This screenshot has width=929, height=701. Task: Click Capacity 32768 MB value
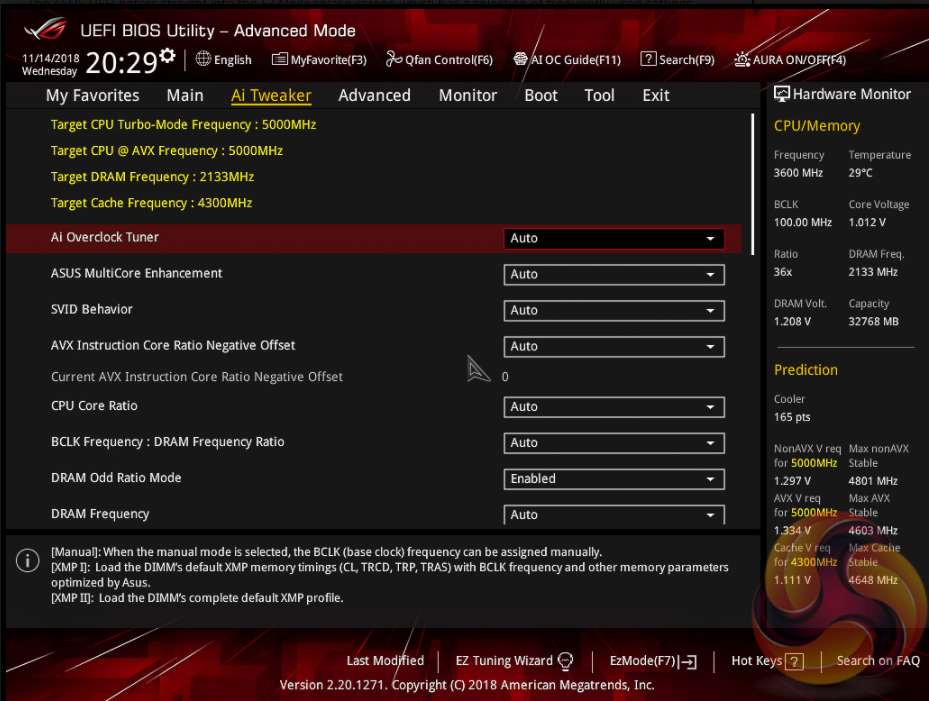click(873, 321)
